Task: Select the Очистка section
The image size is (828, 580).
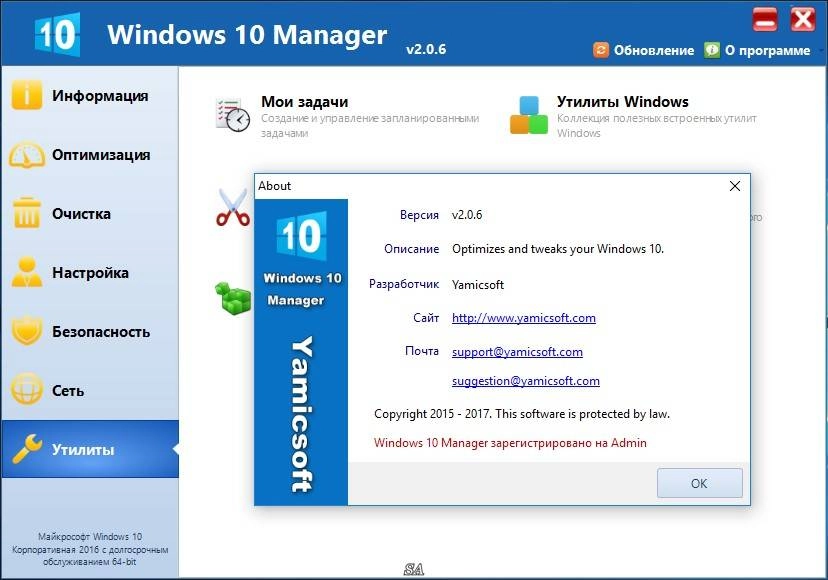Action: tap(81, 214)
